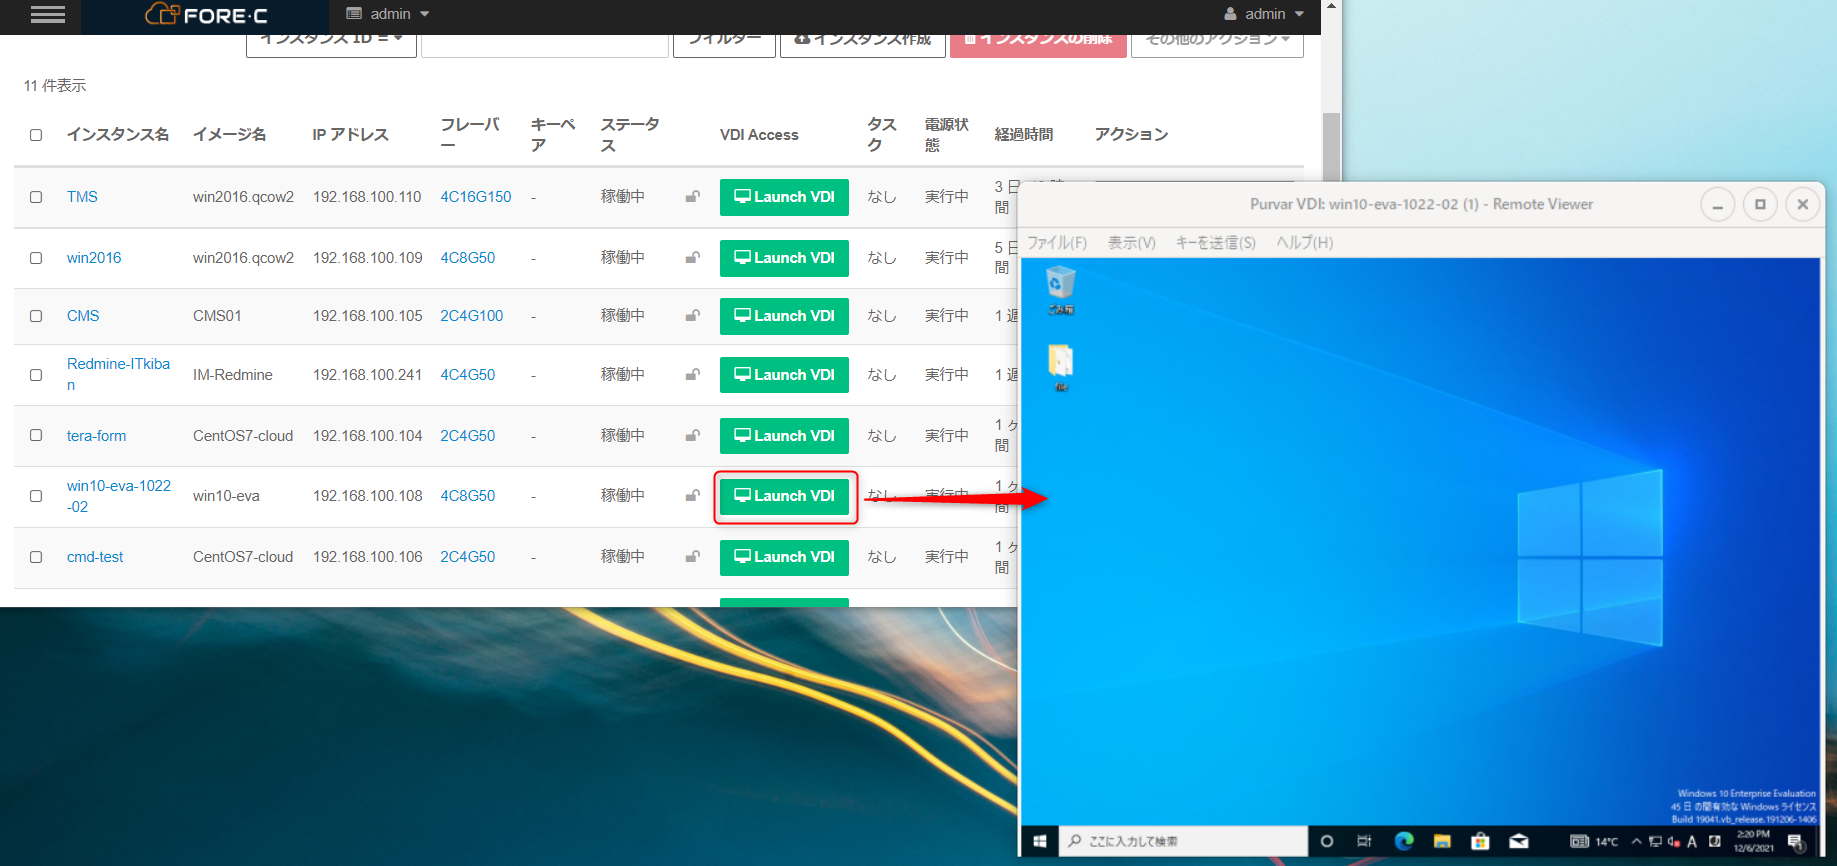1837x866 pixels.
Task: Open the win10-eva-1022-02 instance link
Action: pos(118,496)
